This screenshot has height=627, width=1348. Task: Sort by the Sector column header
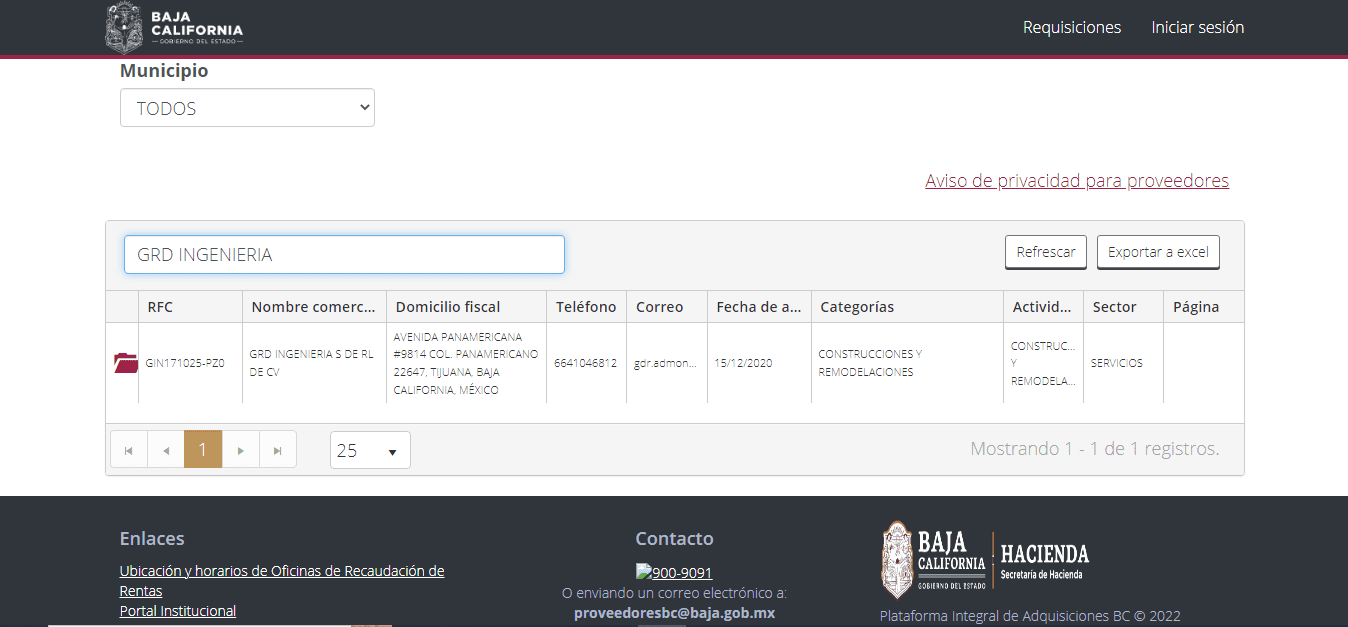(1123, 307)
